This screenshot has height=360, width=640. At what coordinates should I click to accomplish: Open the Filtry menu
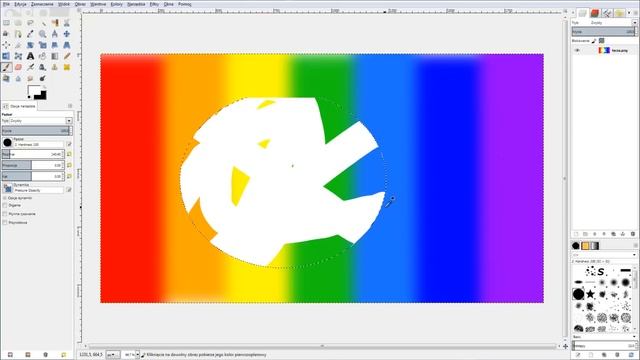(x=154, y=4)
